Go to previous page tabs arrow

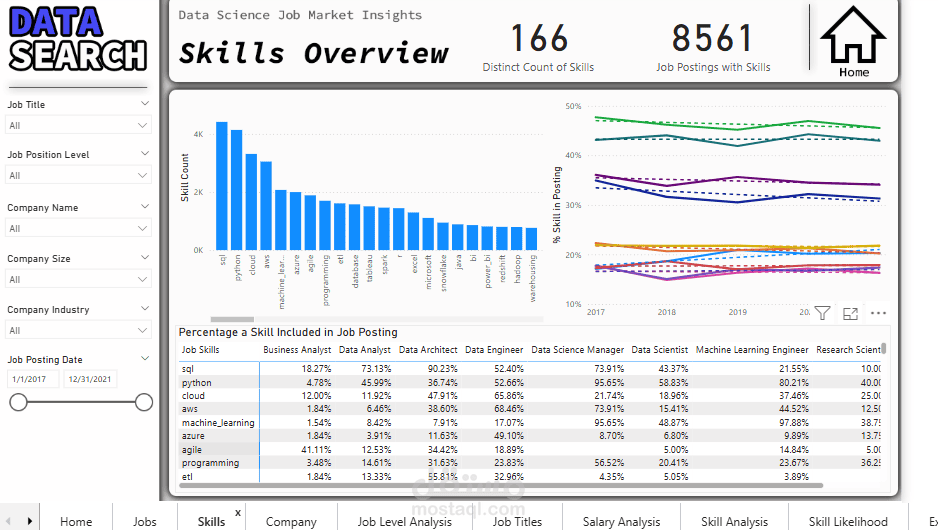click(8, 522)
